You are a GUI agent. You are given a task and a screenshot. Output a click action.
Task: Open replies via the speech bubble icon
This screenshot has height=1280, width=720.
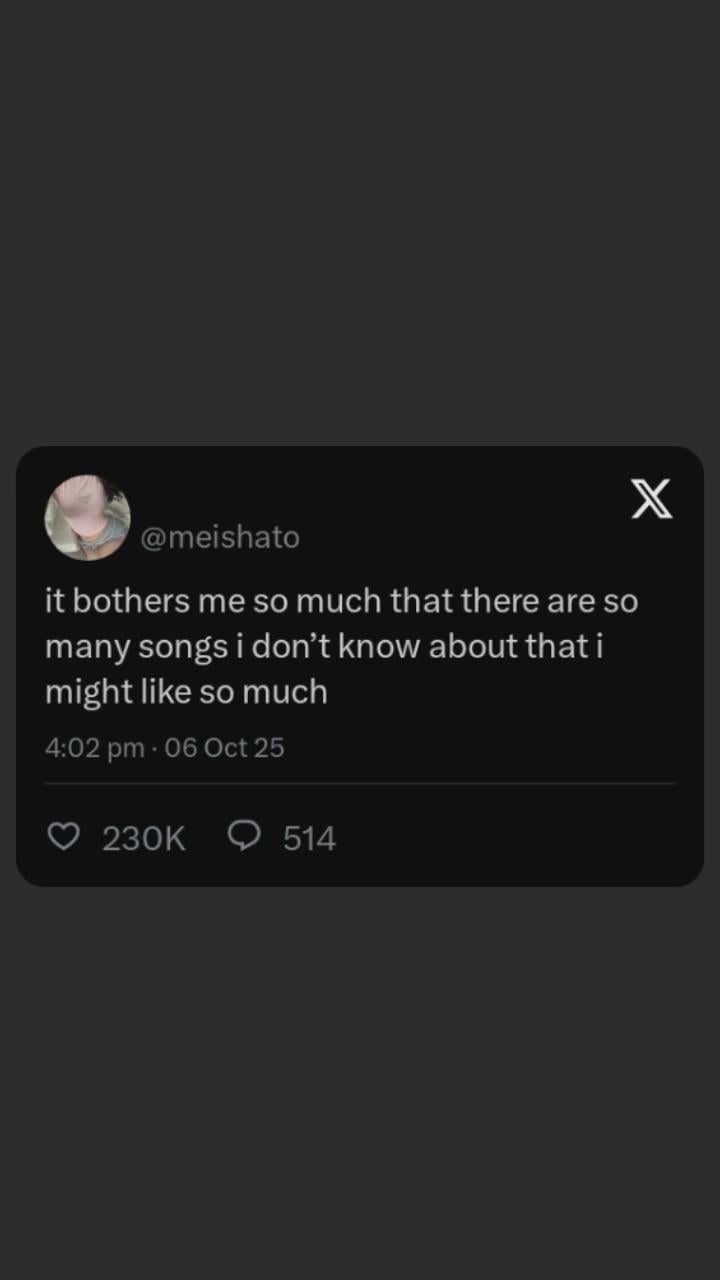(x=244, y=836)
